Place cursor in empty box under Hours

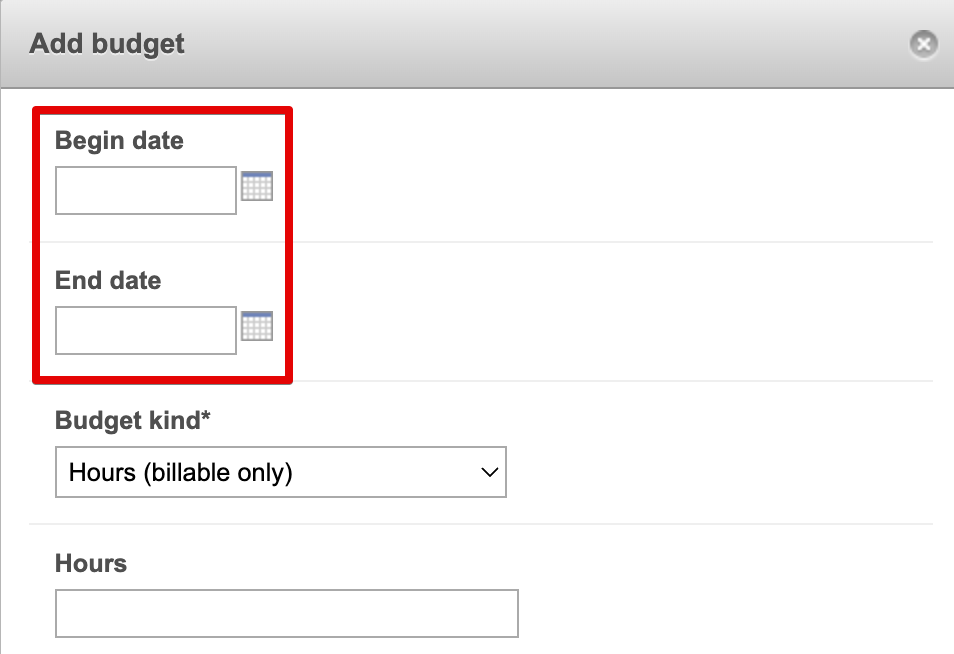pyautogui.click(x=287, y=613)
